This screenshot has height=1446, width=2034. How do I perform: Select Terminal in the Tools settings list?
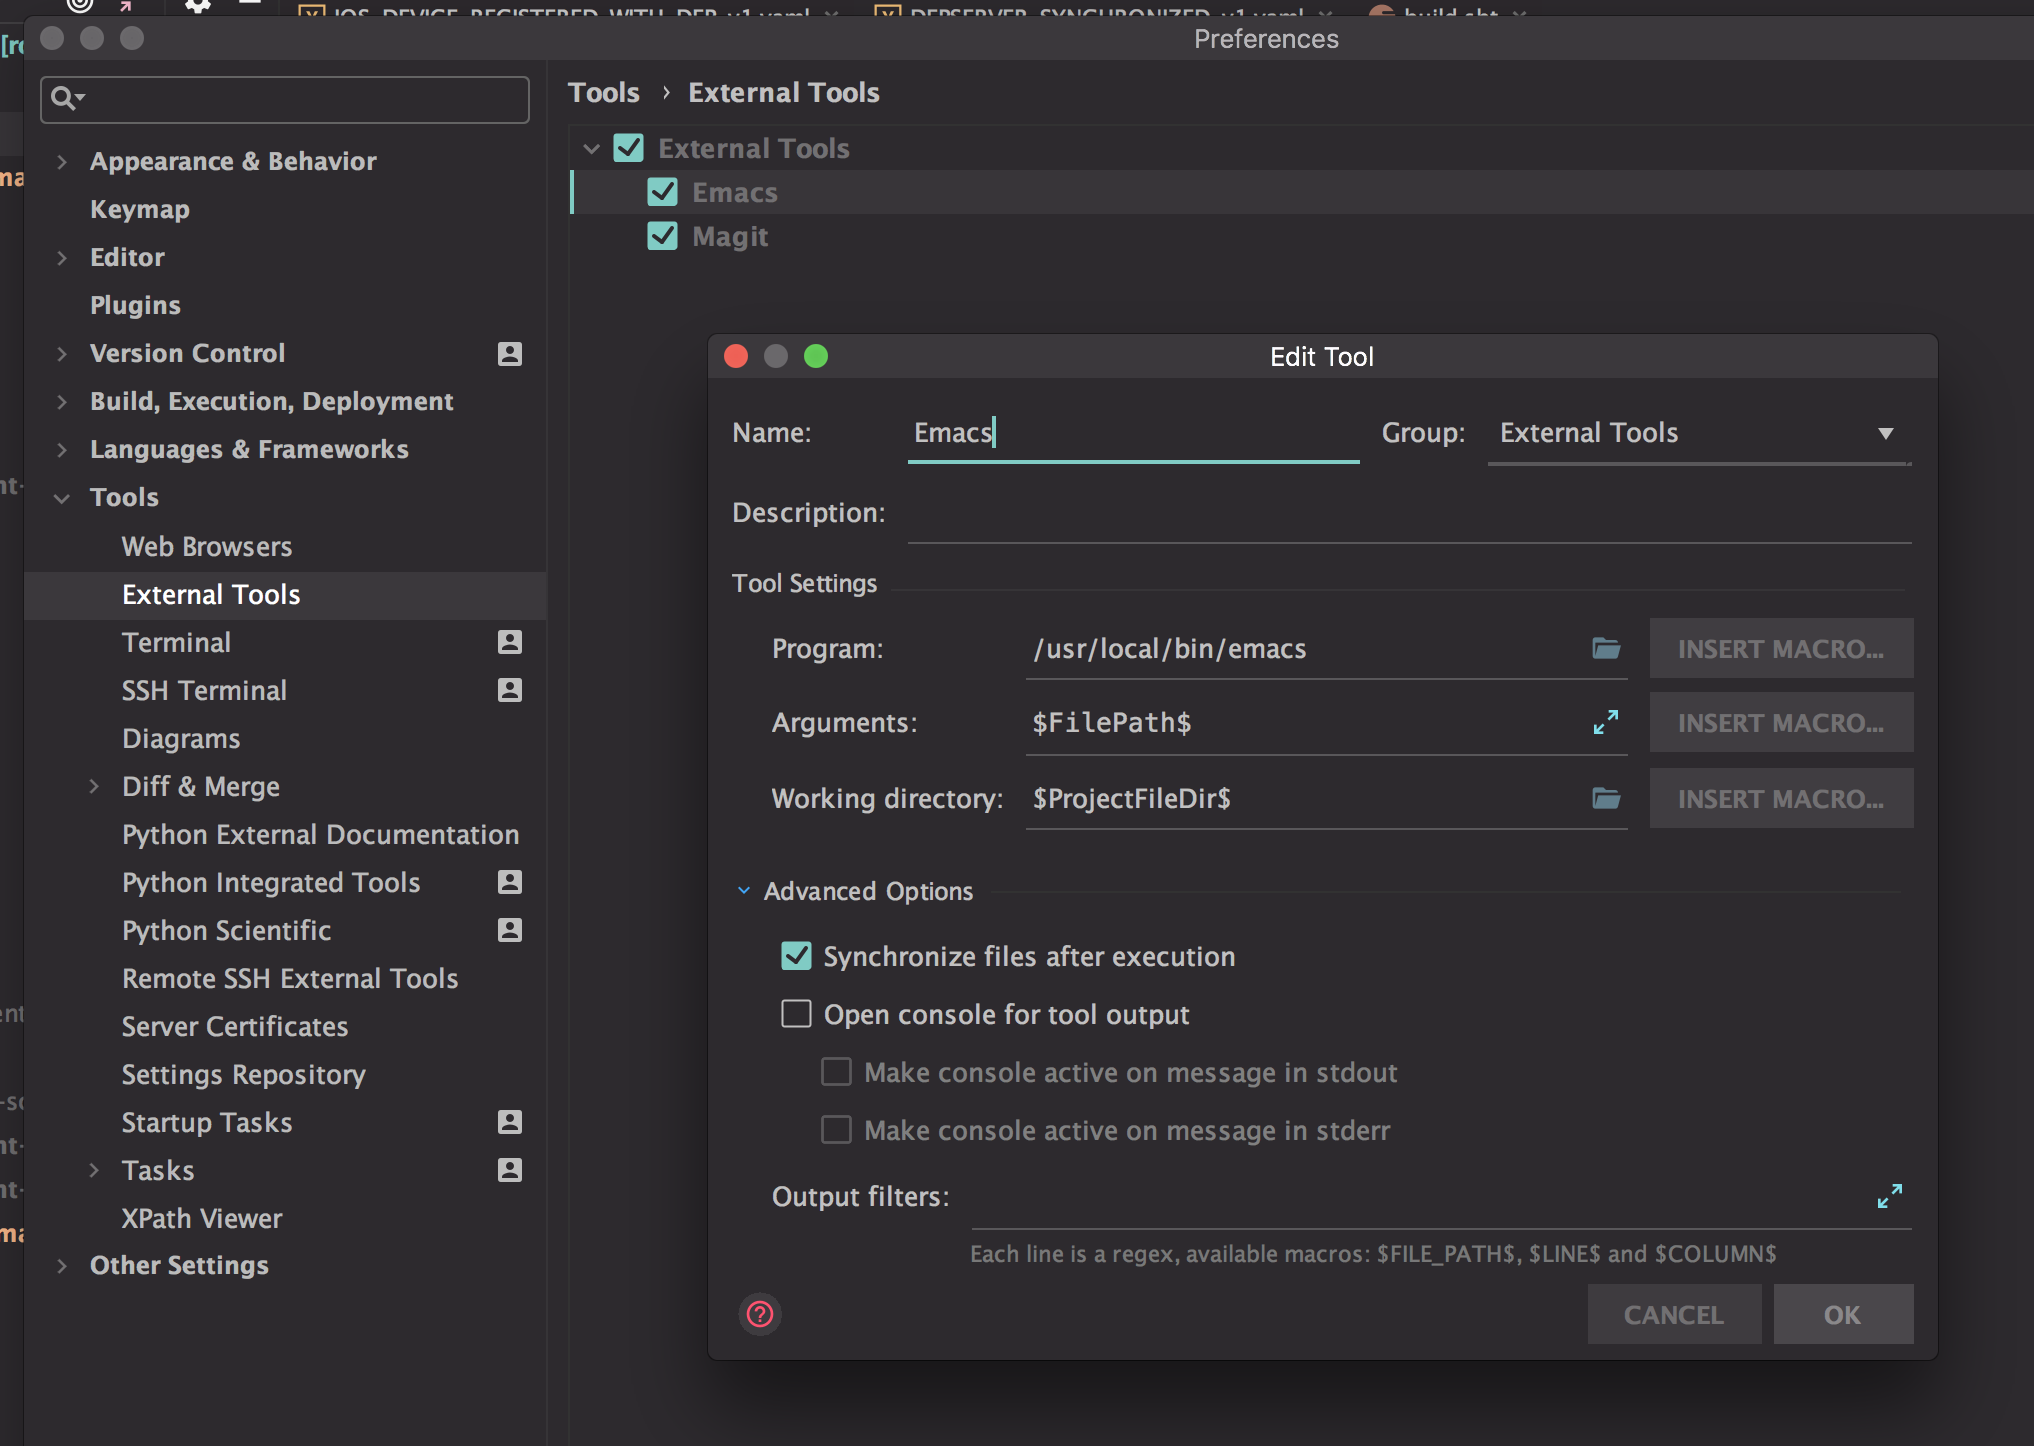click(176, 642)
